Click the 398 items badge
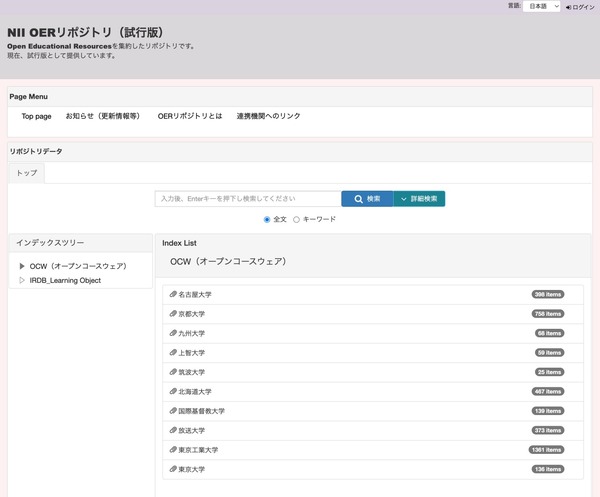 pyautogui.click(x=548, y=295)
